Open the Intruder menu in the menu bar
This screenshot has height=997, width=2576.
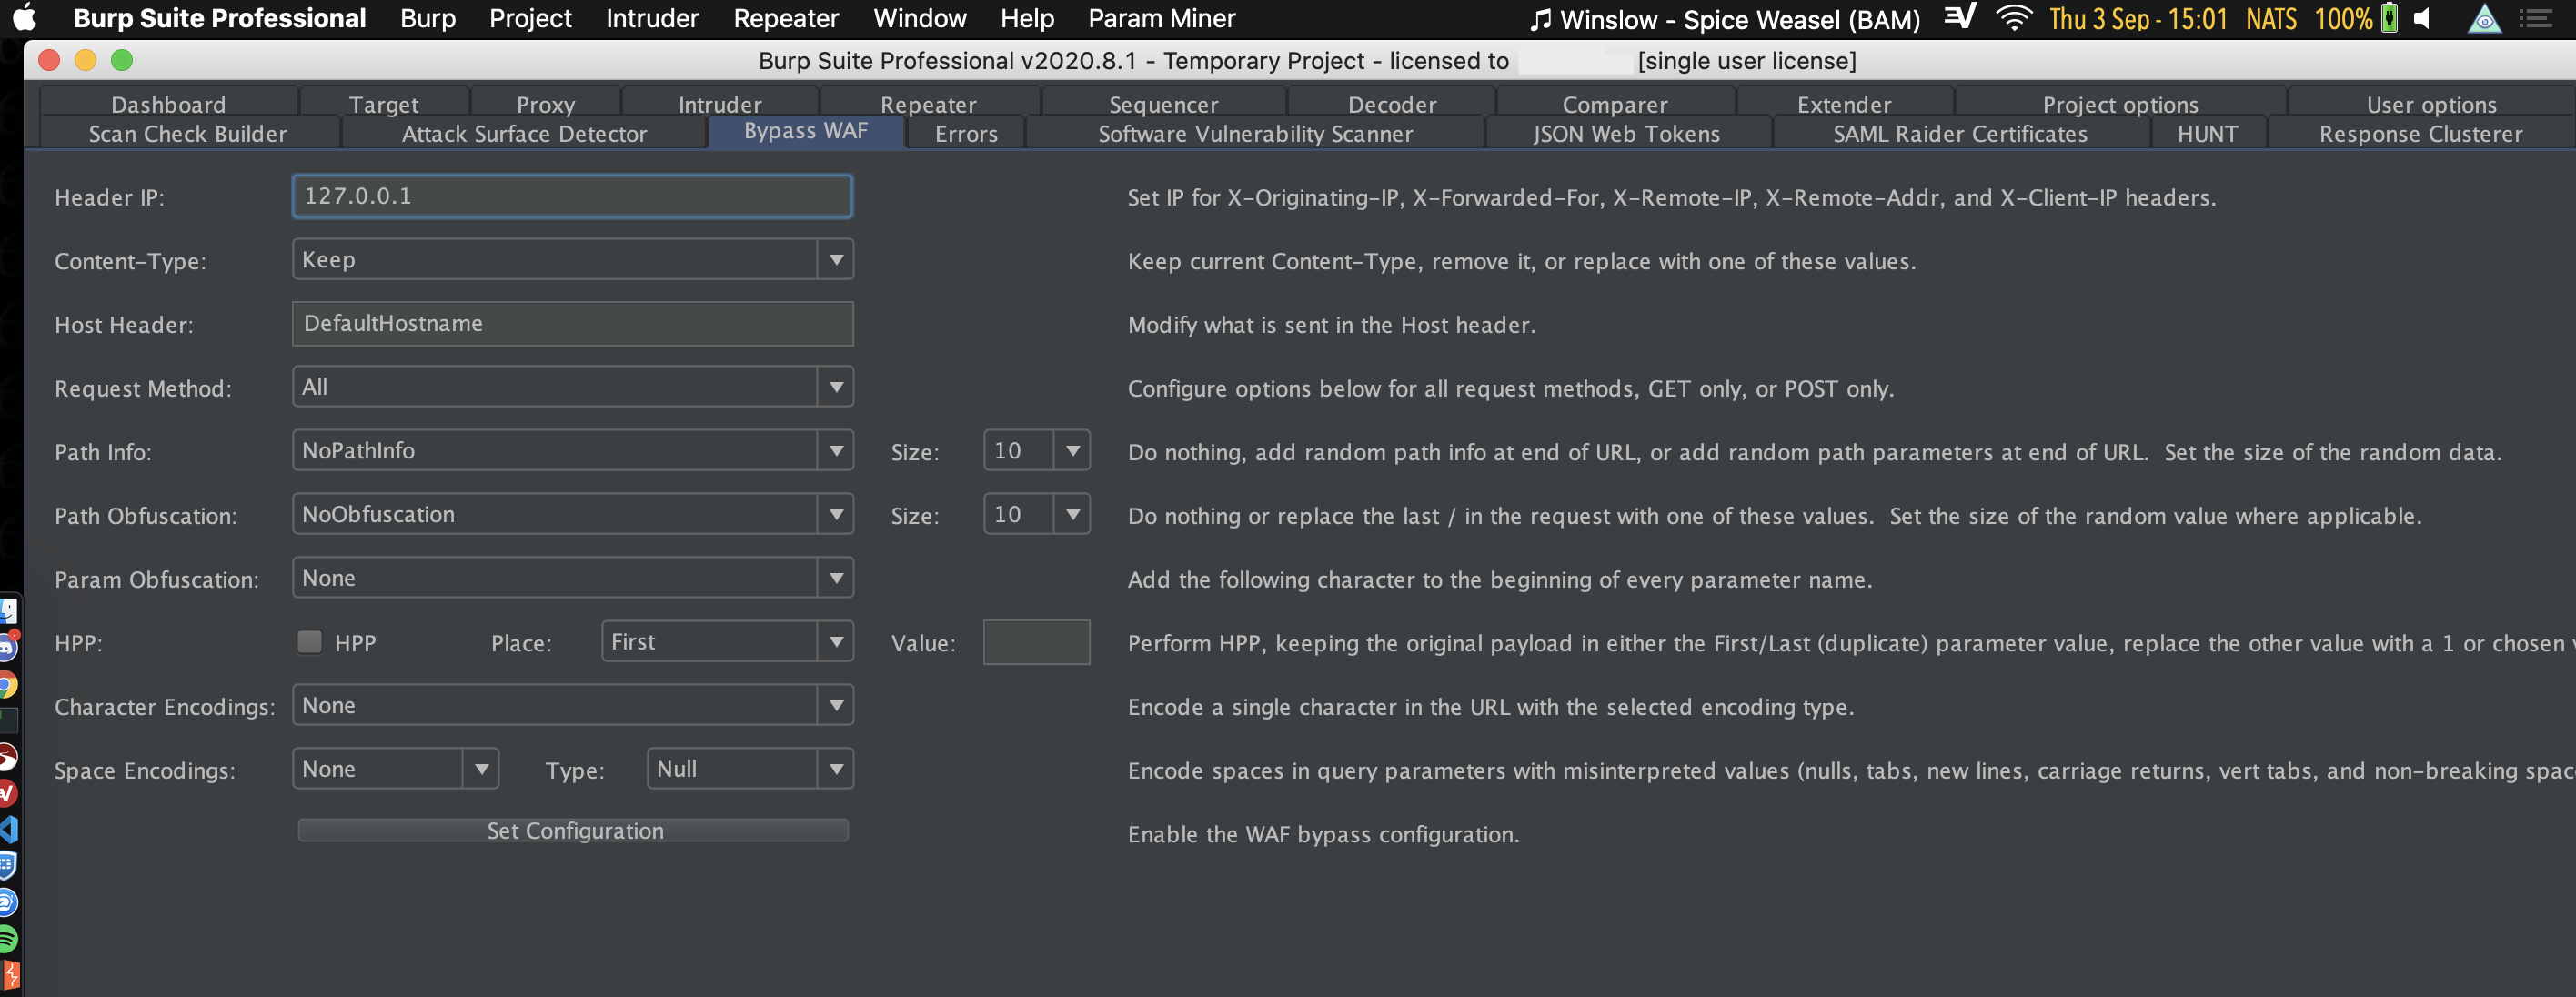(x=652, y=18)
